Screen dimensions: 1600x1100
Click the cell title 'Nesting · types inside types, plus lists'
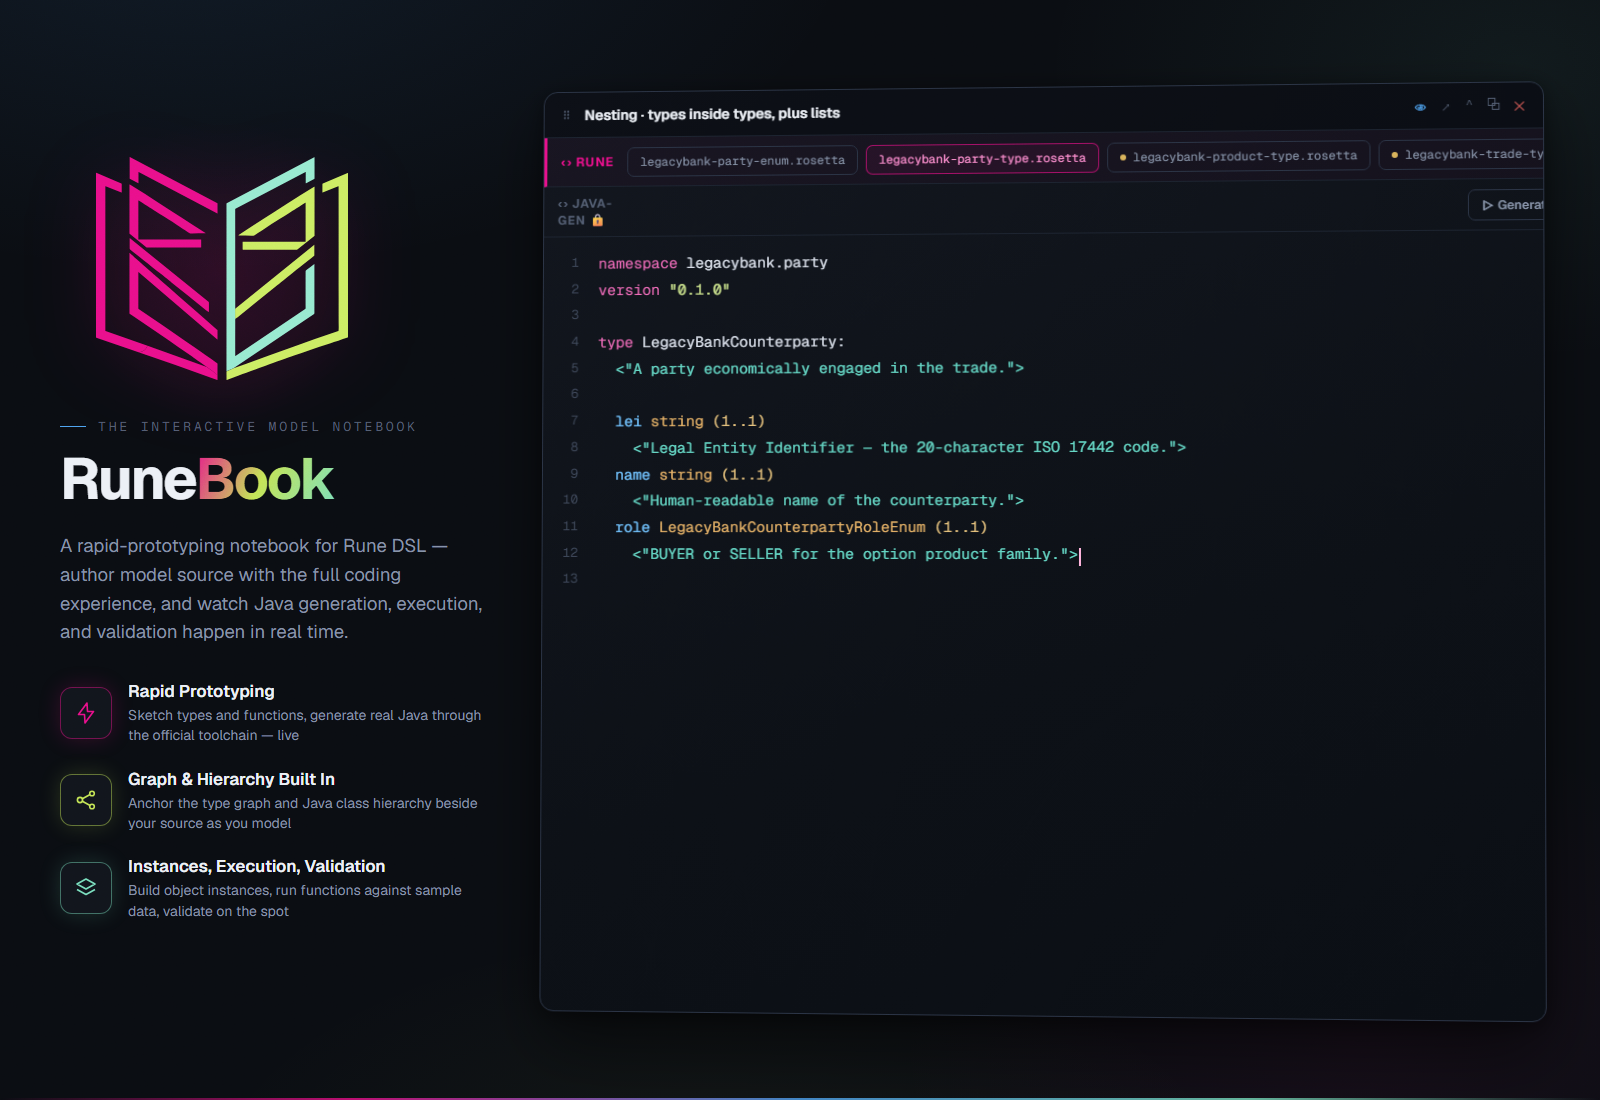coord(712,114)
